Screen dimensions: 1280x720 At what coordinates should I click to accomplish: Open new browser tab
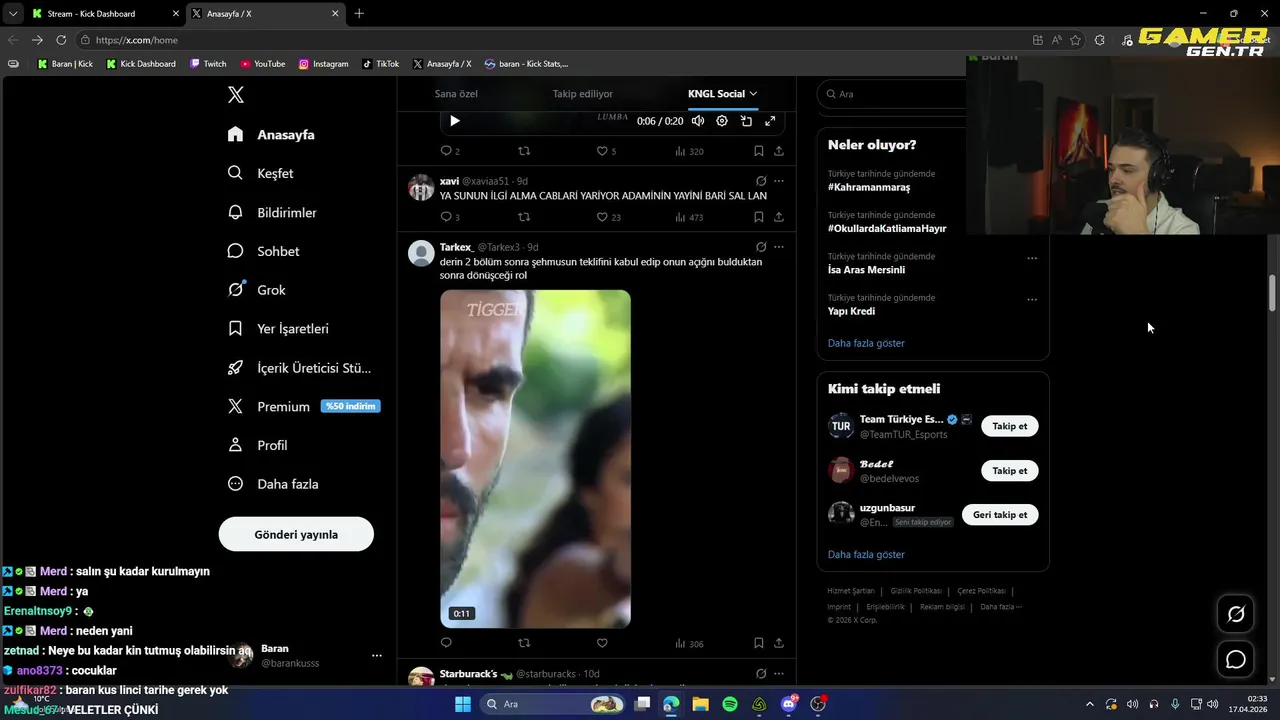359,13
